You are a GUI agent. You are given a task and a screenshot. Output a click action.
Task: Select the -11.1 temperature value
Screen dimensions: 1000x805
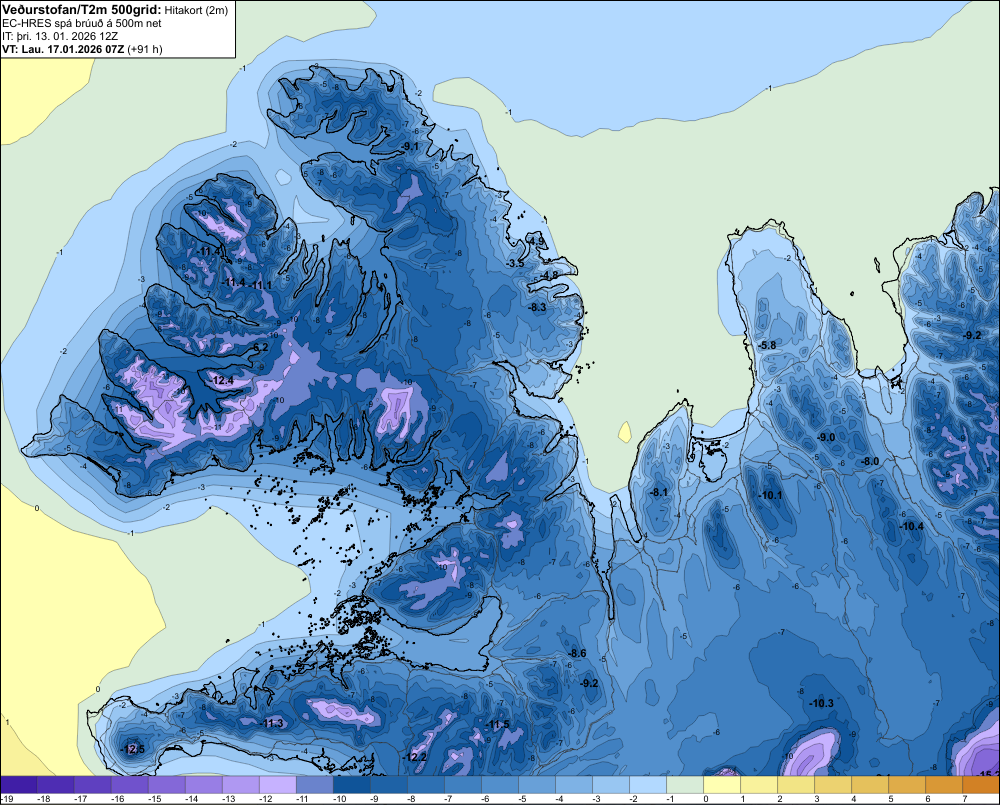[x=261, y=285]
